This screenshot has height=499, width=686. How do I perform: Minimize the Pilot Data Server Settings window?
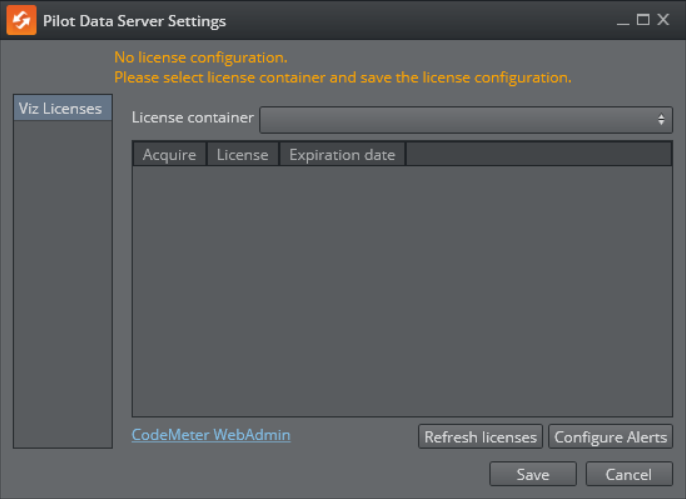[623, 20]
